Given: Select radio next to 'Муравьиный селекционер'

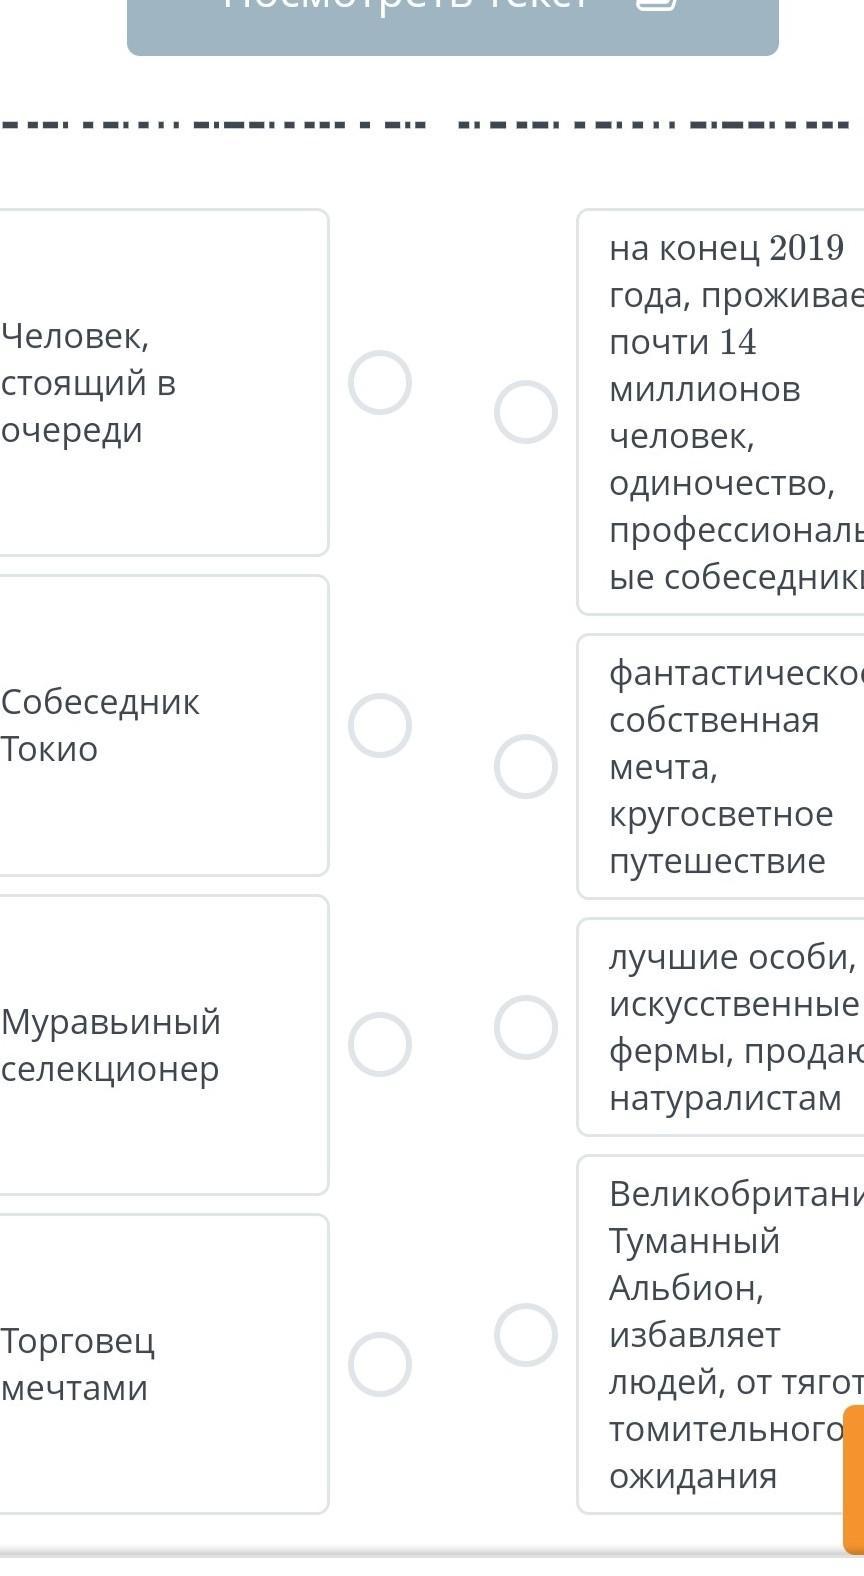Looking at the screenshot, I should (x=380, y=1044).
